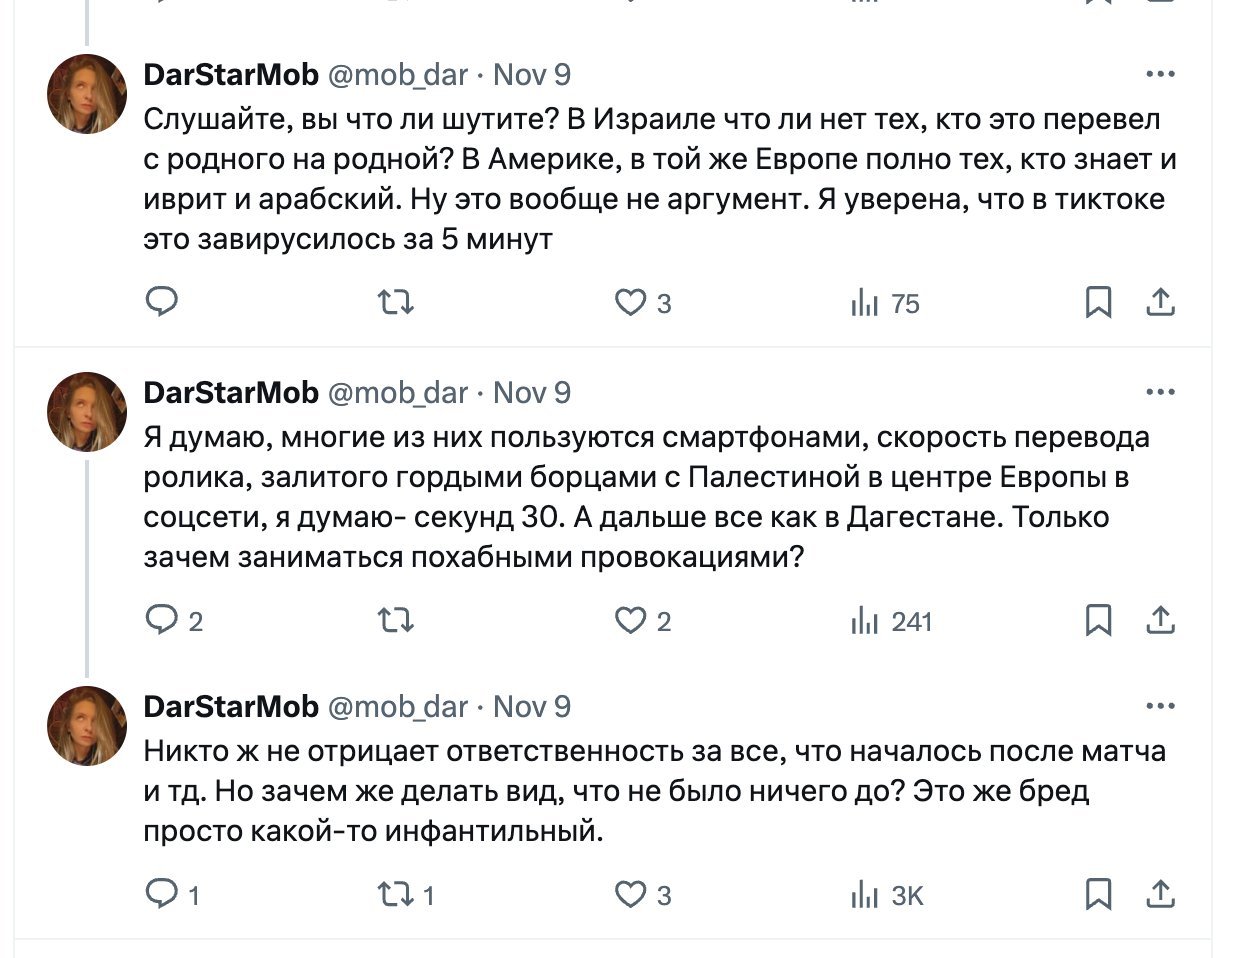Reply to the tweet with 241 views

[162, 621]
